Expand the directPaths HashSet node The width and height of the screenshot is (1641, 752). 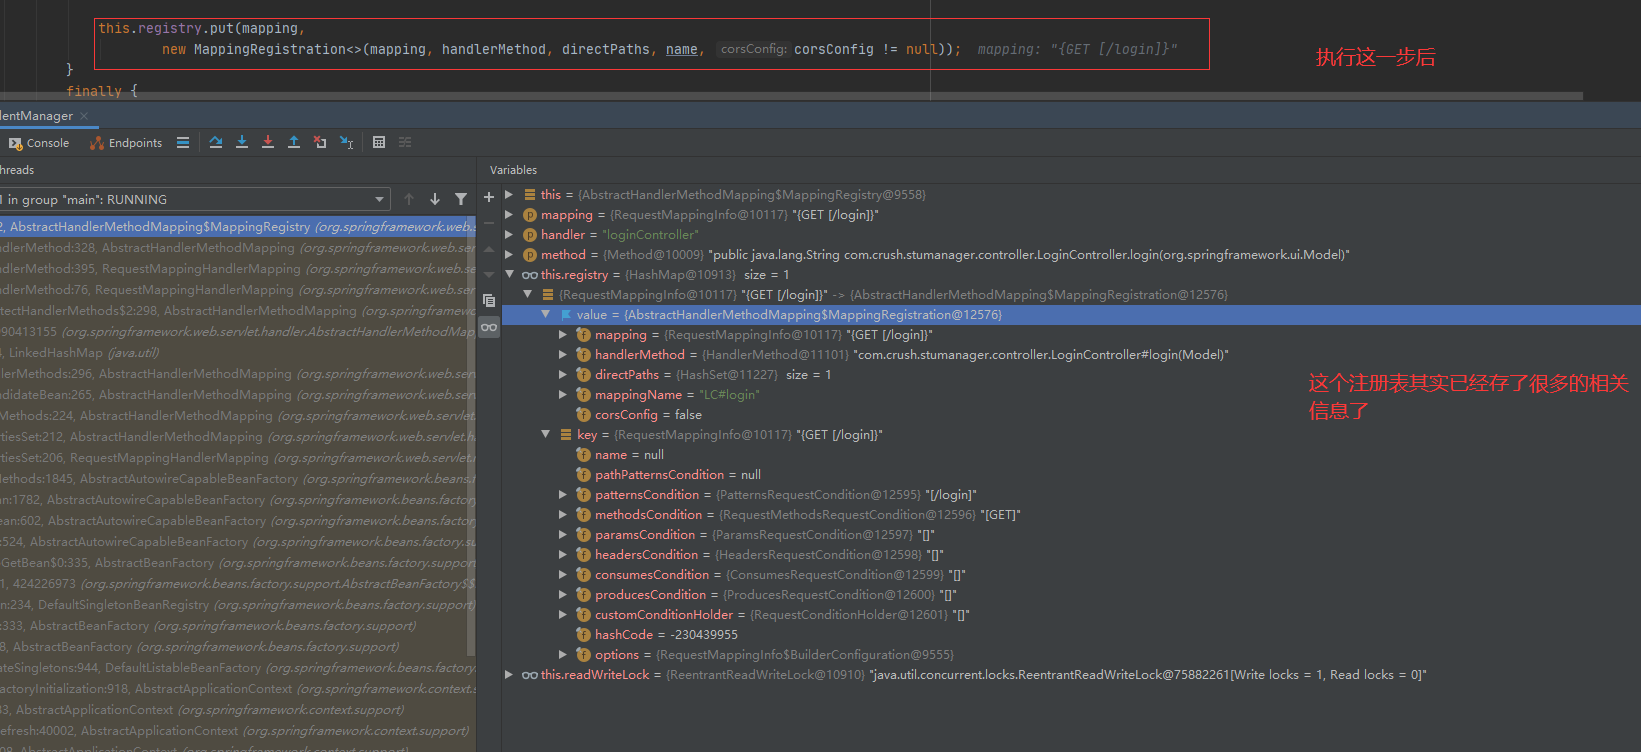point(563,374)
